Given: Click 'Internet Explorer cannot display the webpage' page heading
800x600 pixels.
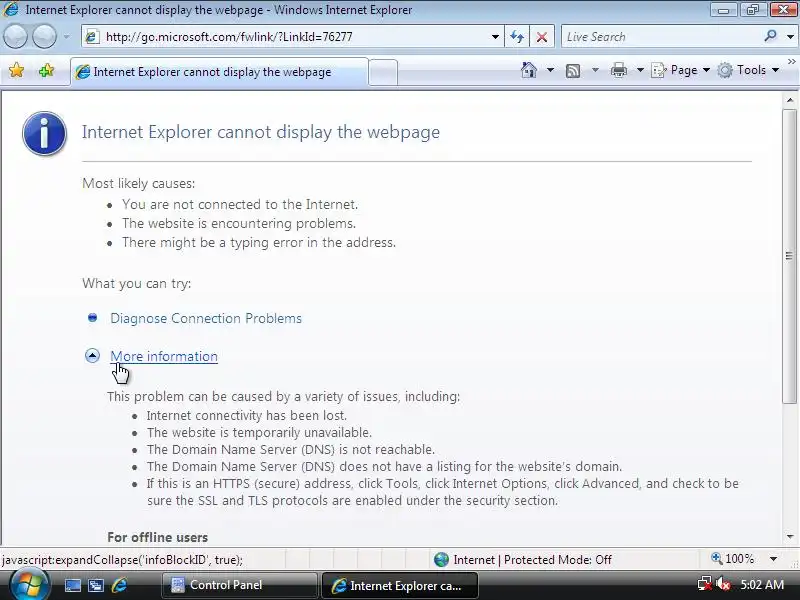Looking at the screenshot, I should click(x=261, y=132).
